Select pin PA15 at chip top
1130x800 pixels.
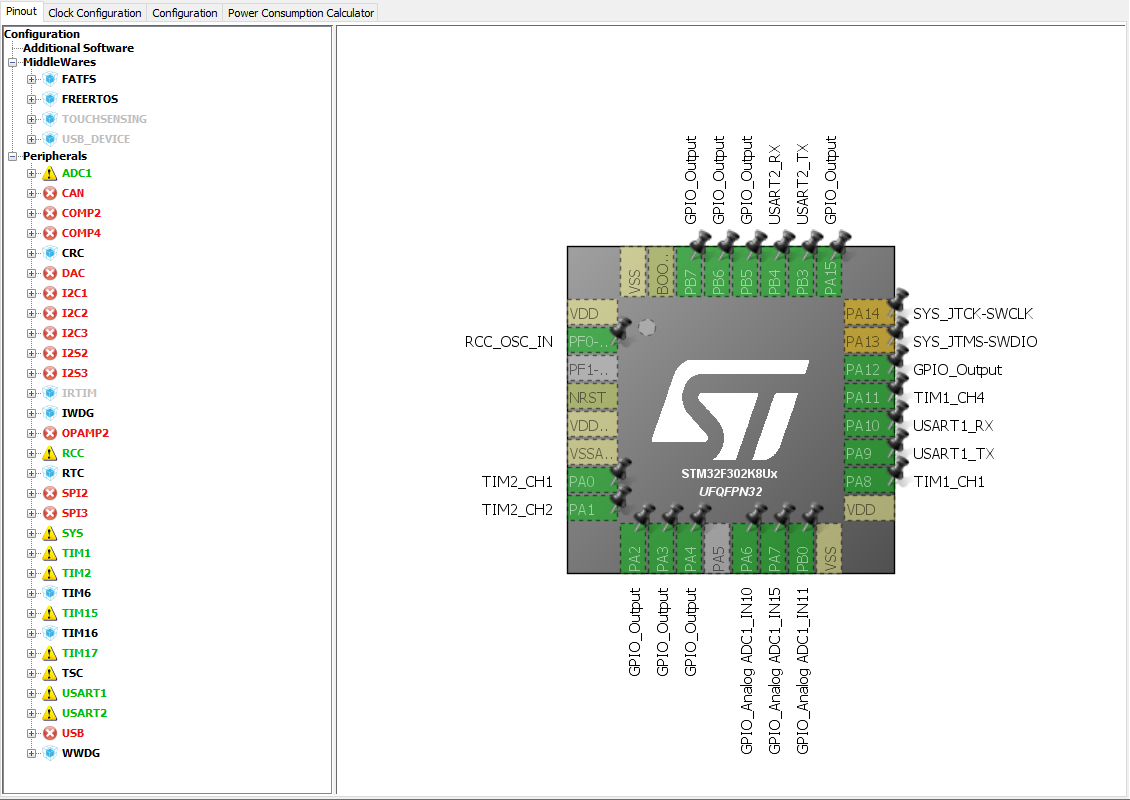tap(830, 272)
